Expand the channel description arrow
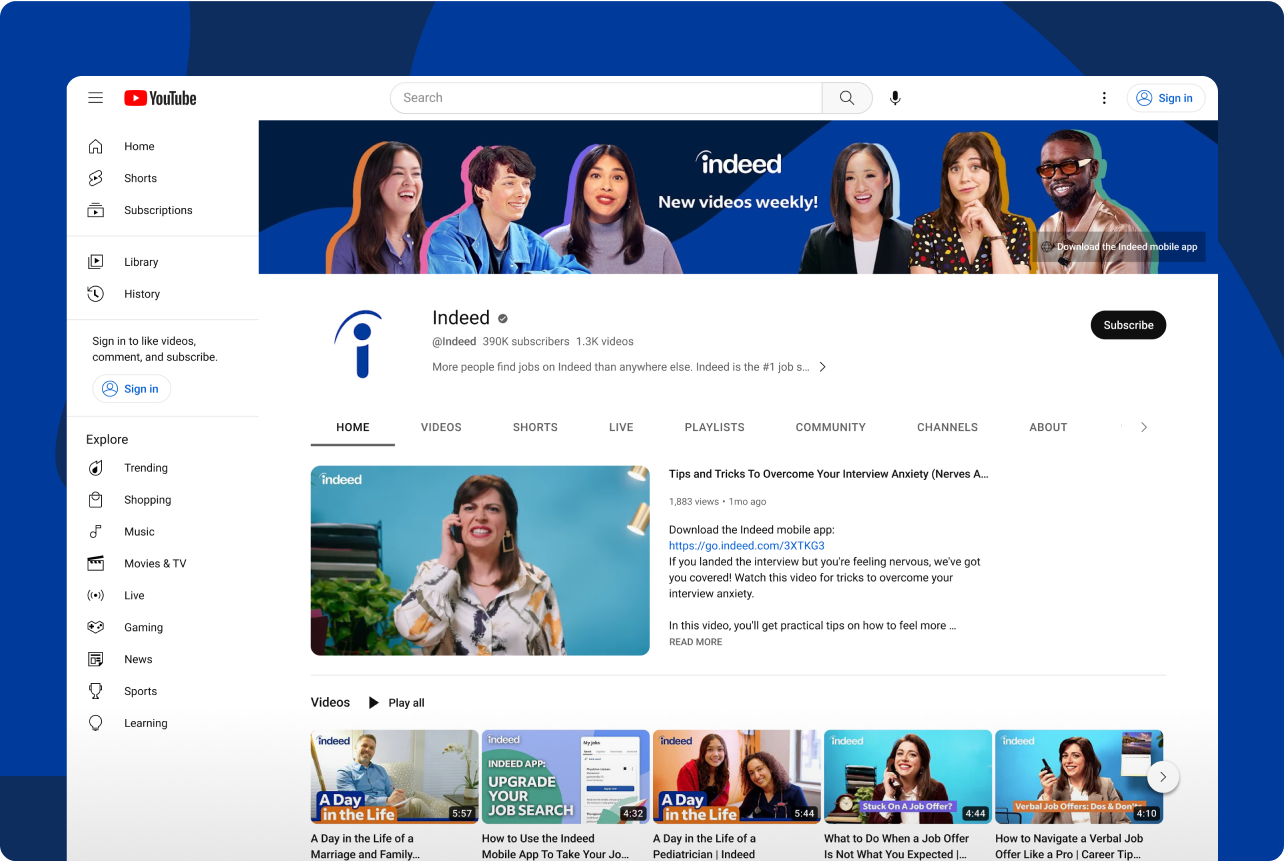 822,367
